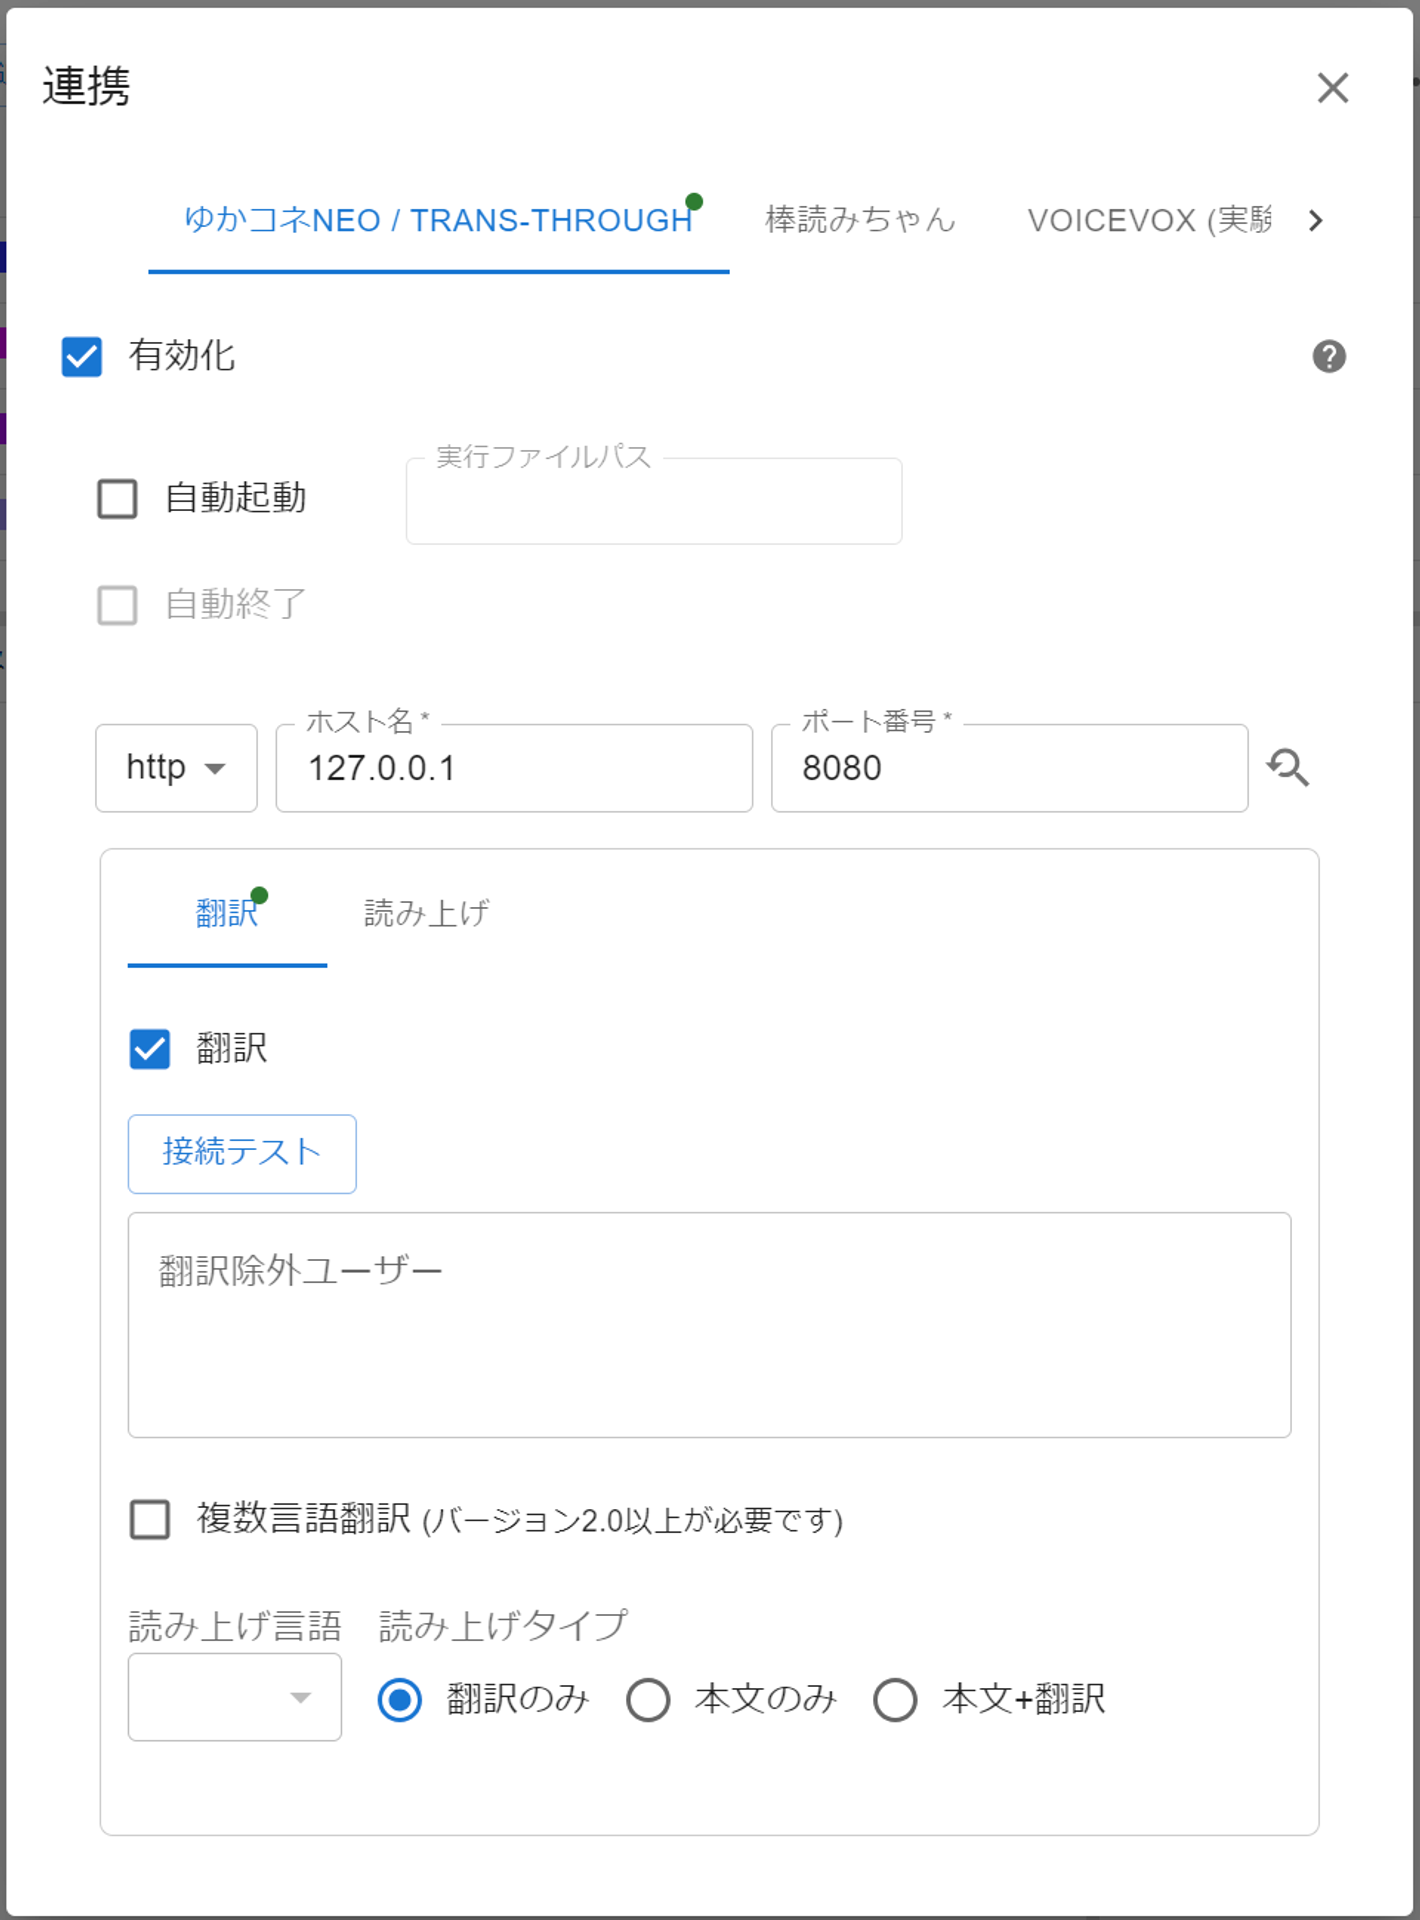
Task: Uncheck the 有効化 checkbox
Action: pos(82,356)
